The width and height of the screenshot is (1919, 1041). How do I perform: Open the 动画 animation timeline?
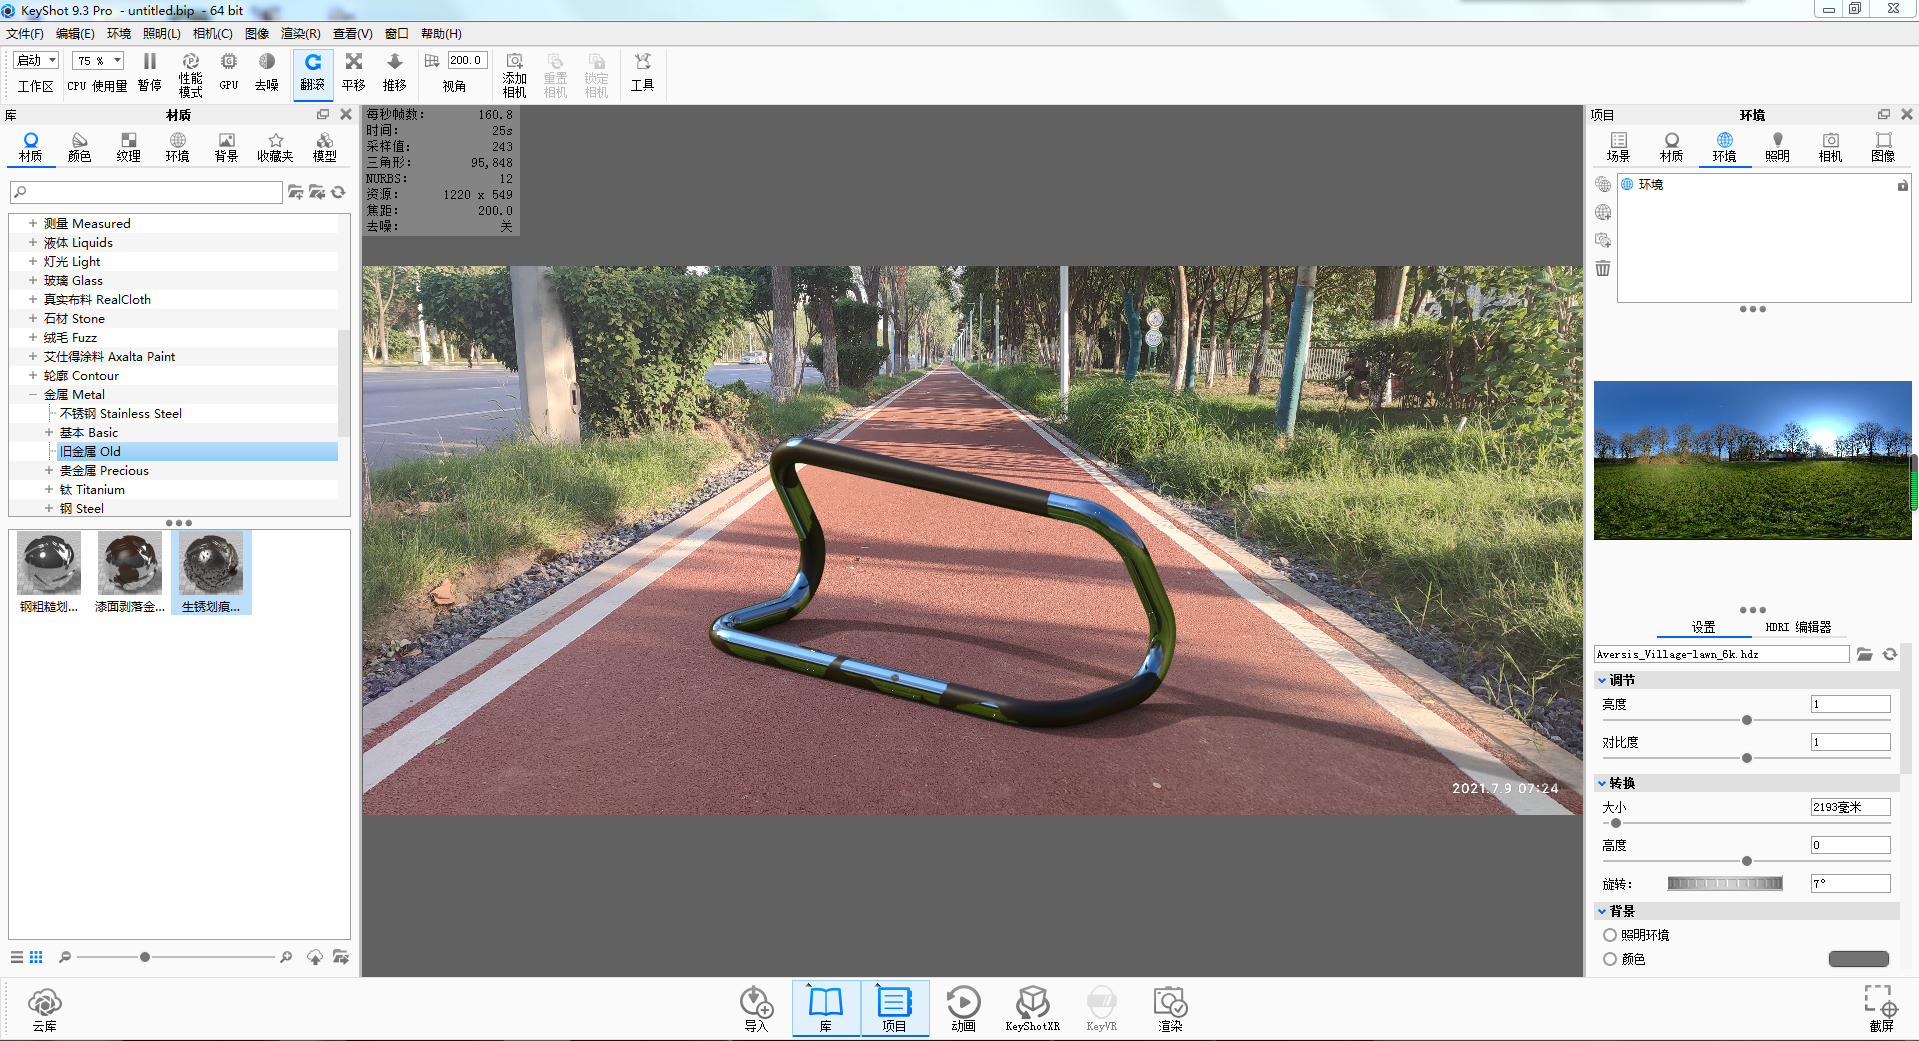(x=963, y=1009)
